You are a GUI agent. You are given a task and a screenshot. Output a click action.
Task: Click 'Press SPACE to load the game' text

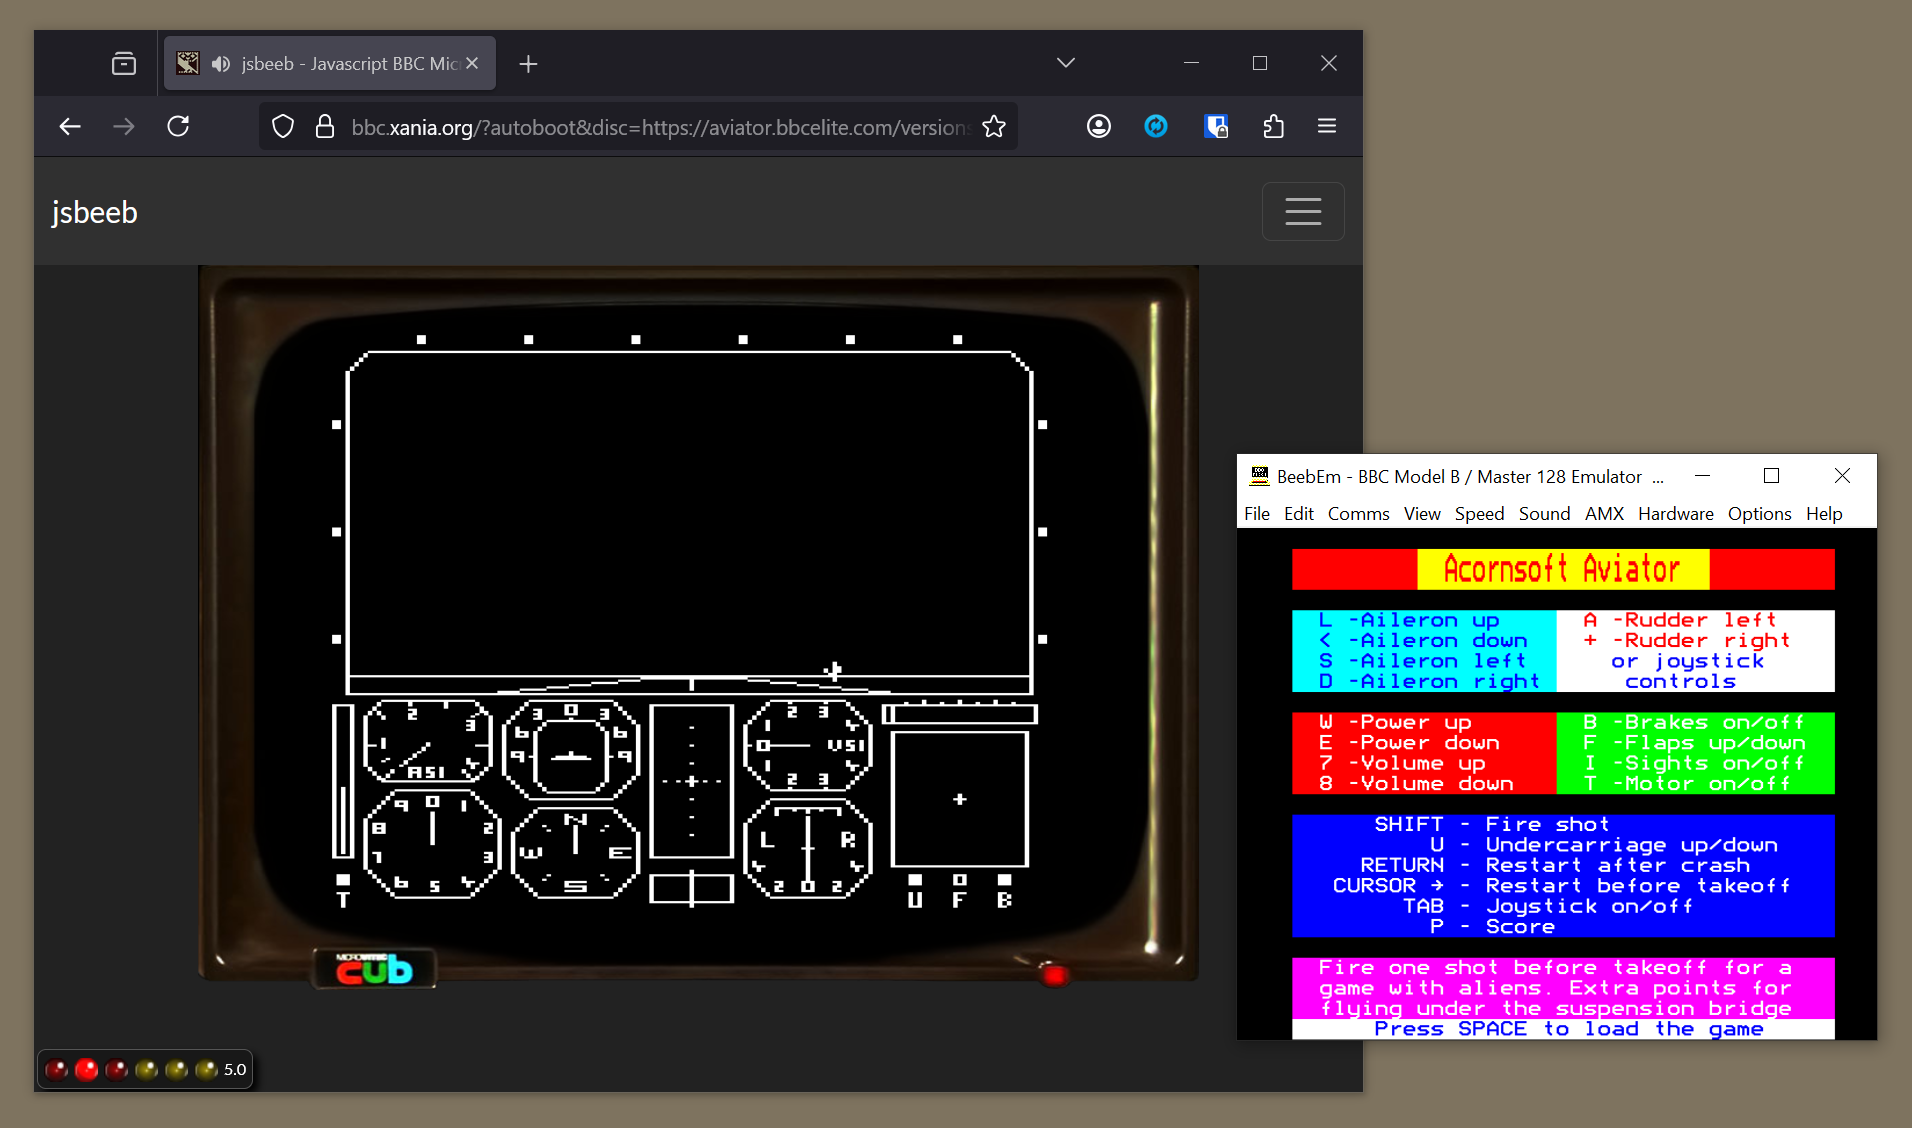[1568, 1029]
